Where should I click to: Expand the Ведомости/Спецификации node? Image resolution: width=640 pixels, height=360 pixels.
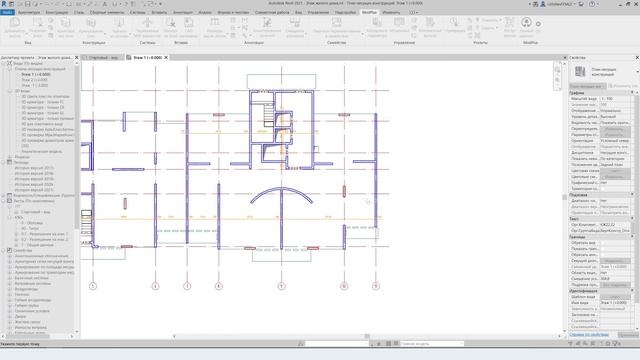pyautogui.click(x=3, y=195)
